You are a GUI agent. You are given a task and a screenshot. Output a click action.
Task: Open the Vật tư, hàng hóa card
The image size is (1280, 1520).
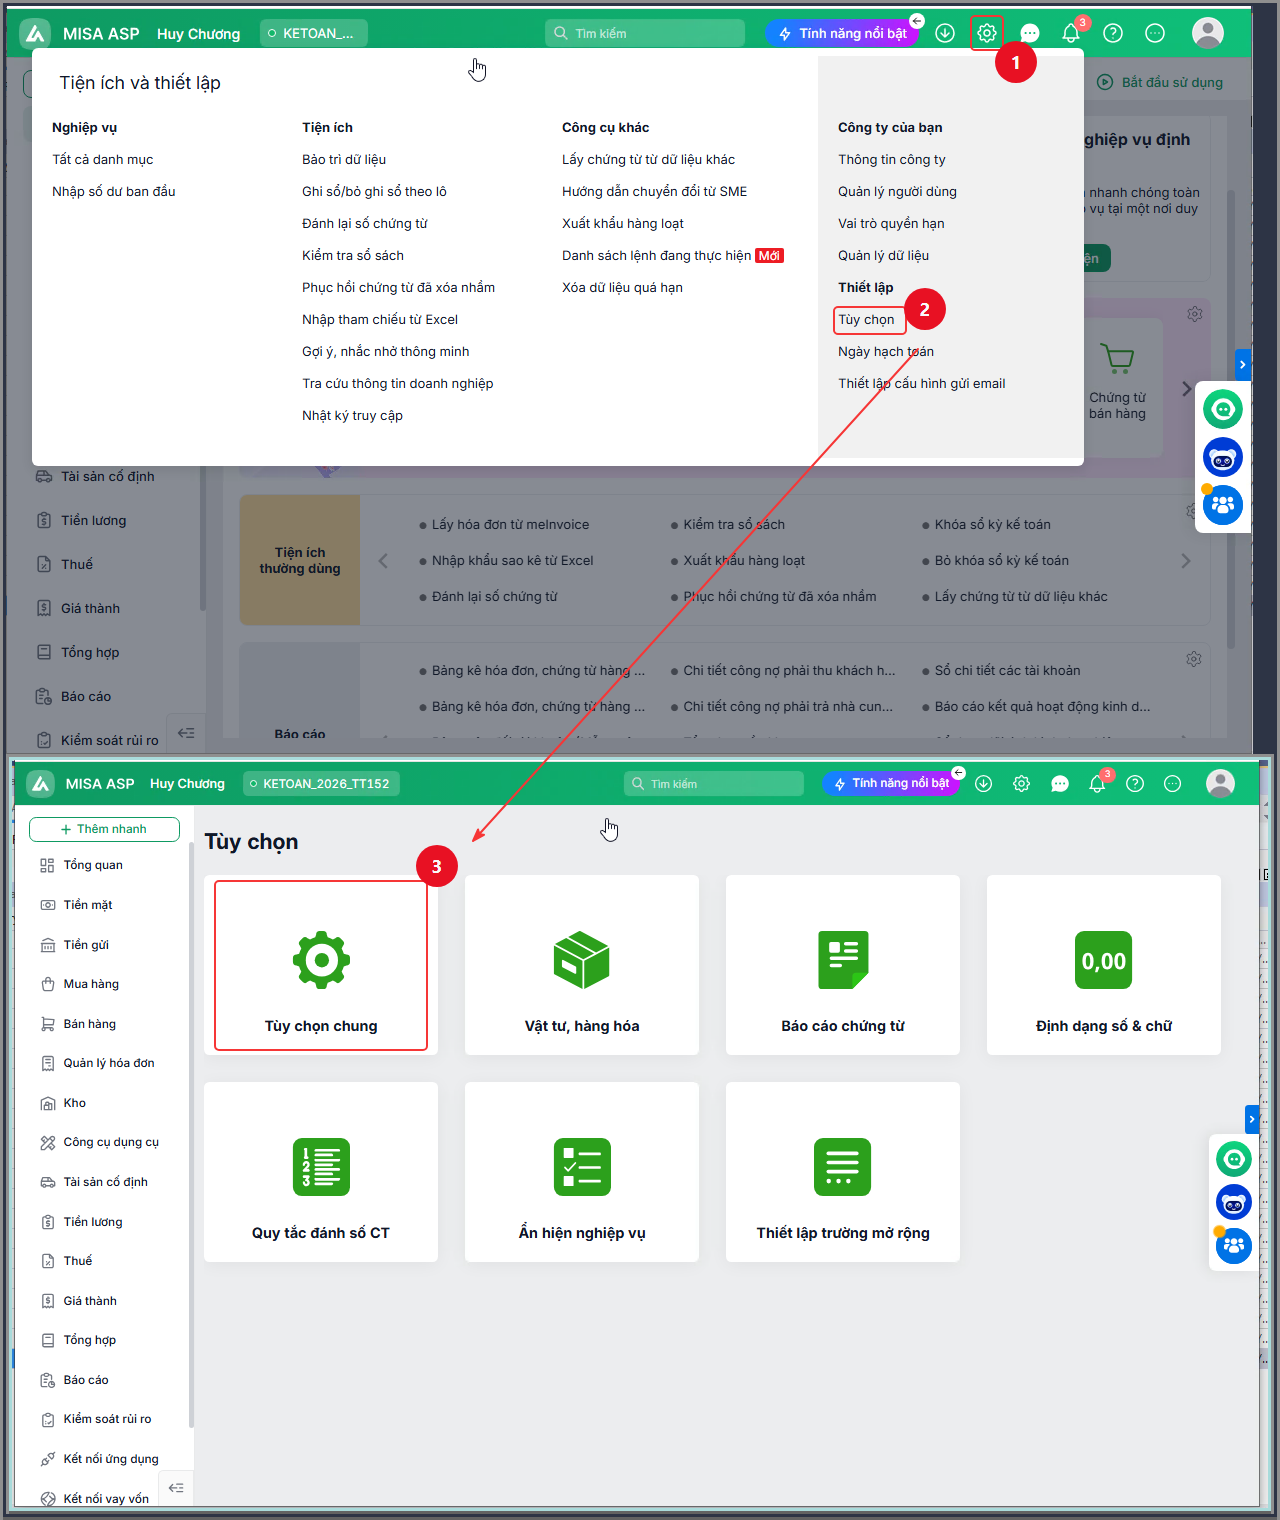[582, 965]
